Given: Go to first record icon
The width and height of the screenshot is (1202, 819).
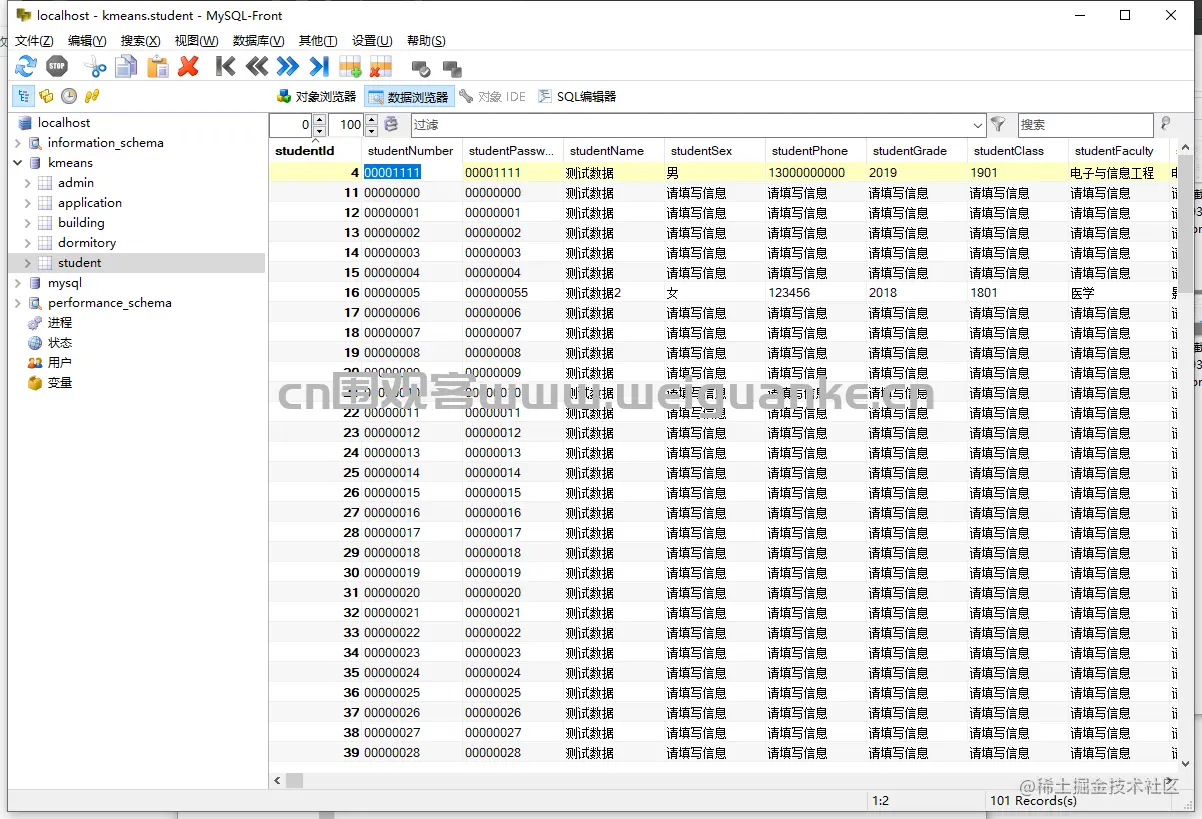Looking at the screenshot, I should pos(226,67).
